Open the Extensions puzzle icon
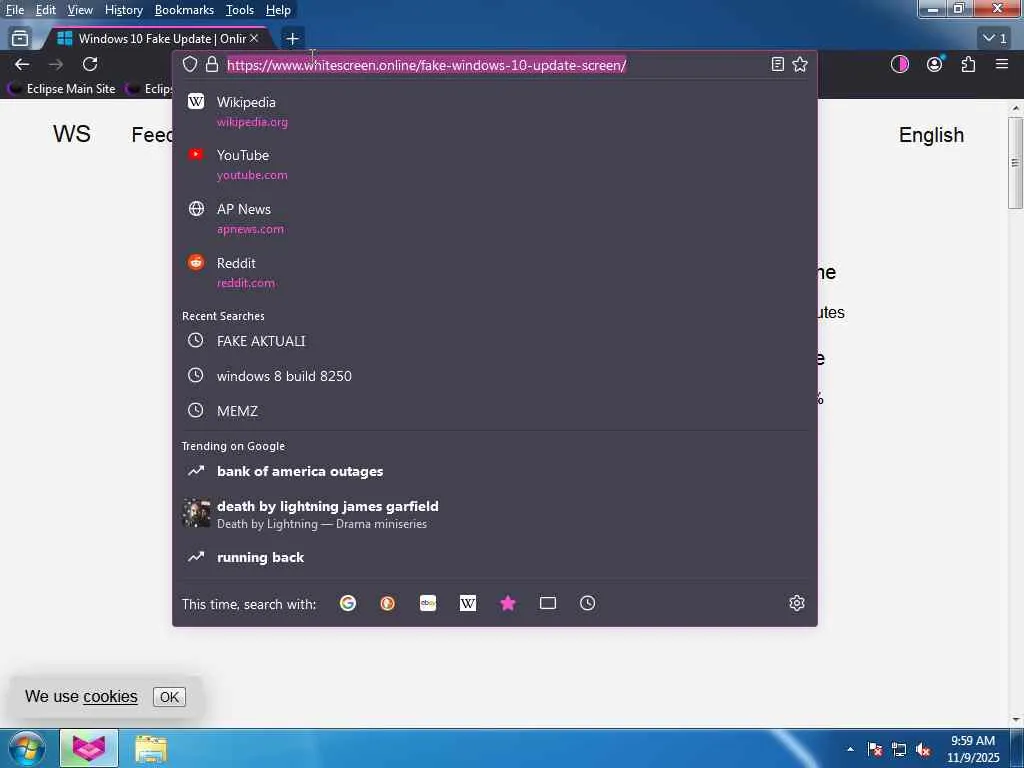 [968, 64]
